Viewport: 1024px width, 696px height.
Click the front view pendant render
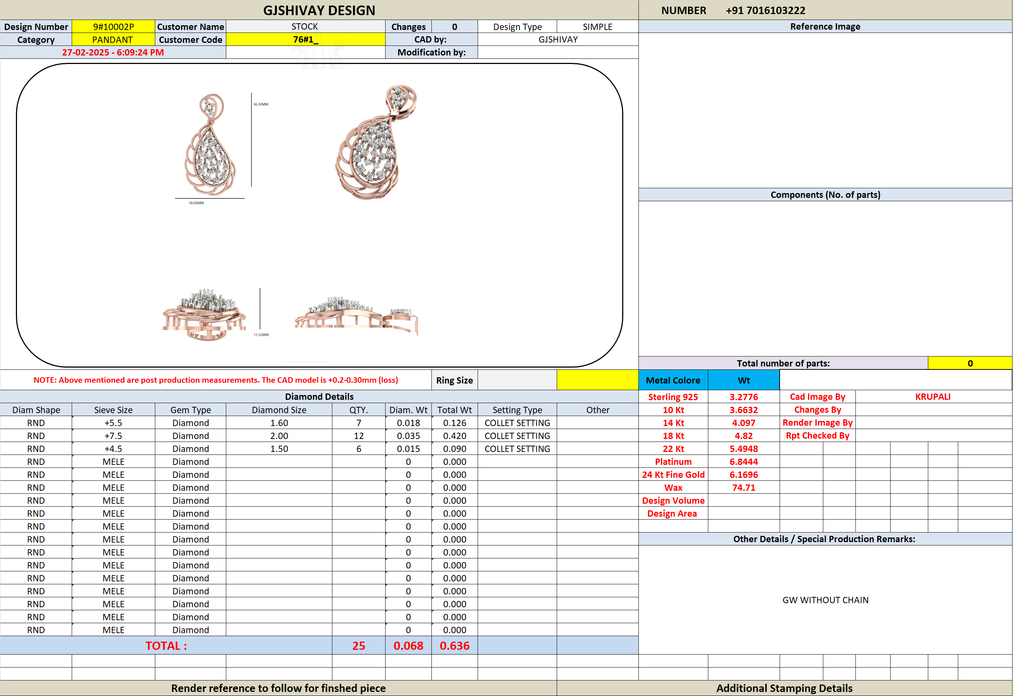tap(209, 146)
